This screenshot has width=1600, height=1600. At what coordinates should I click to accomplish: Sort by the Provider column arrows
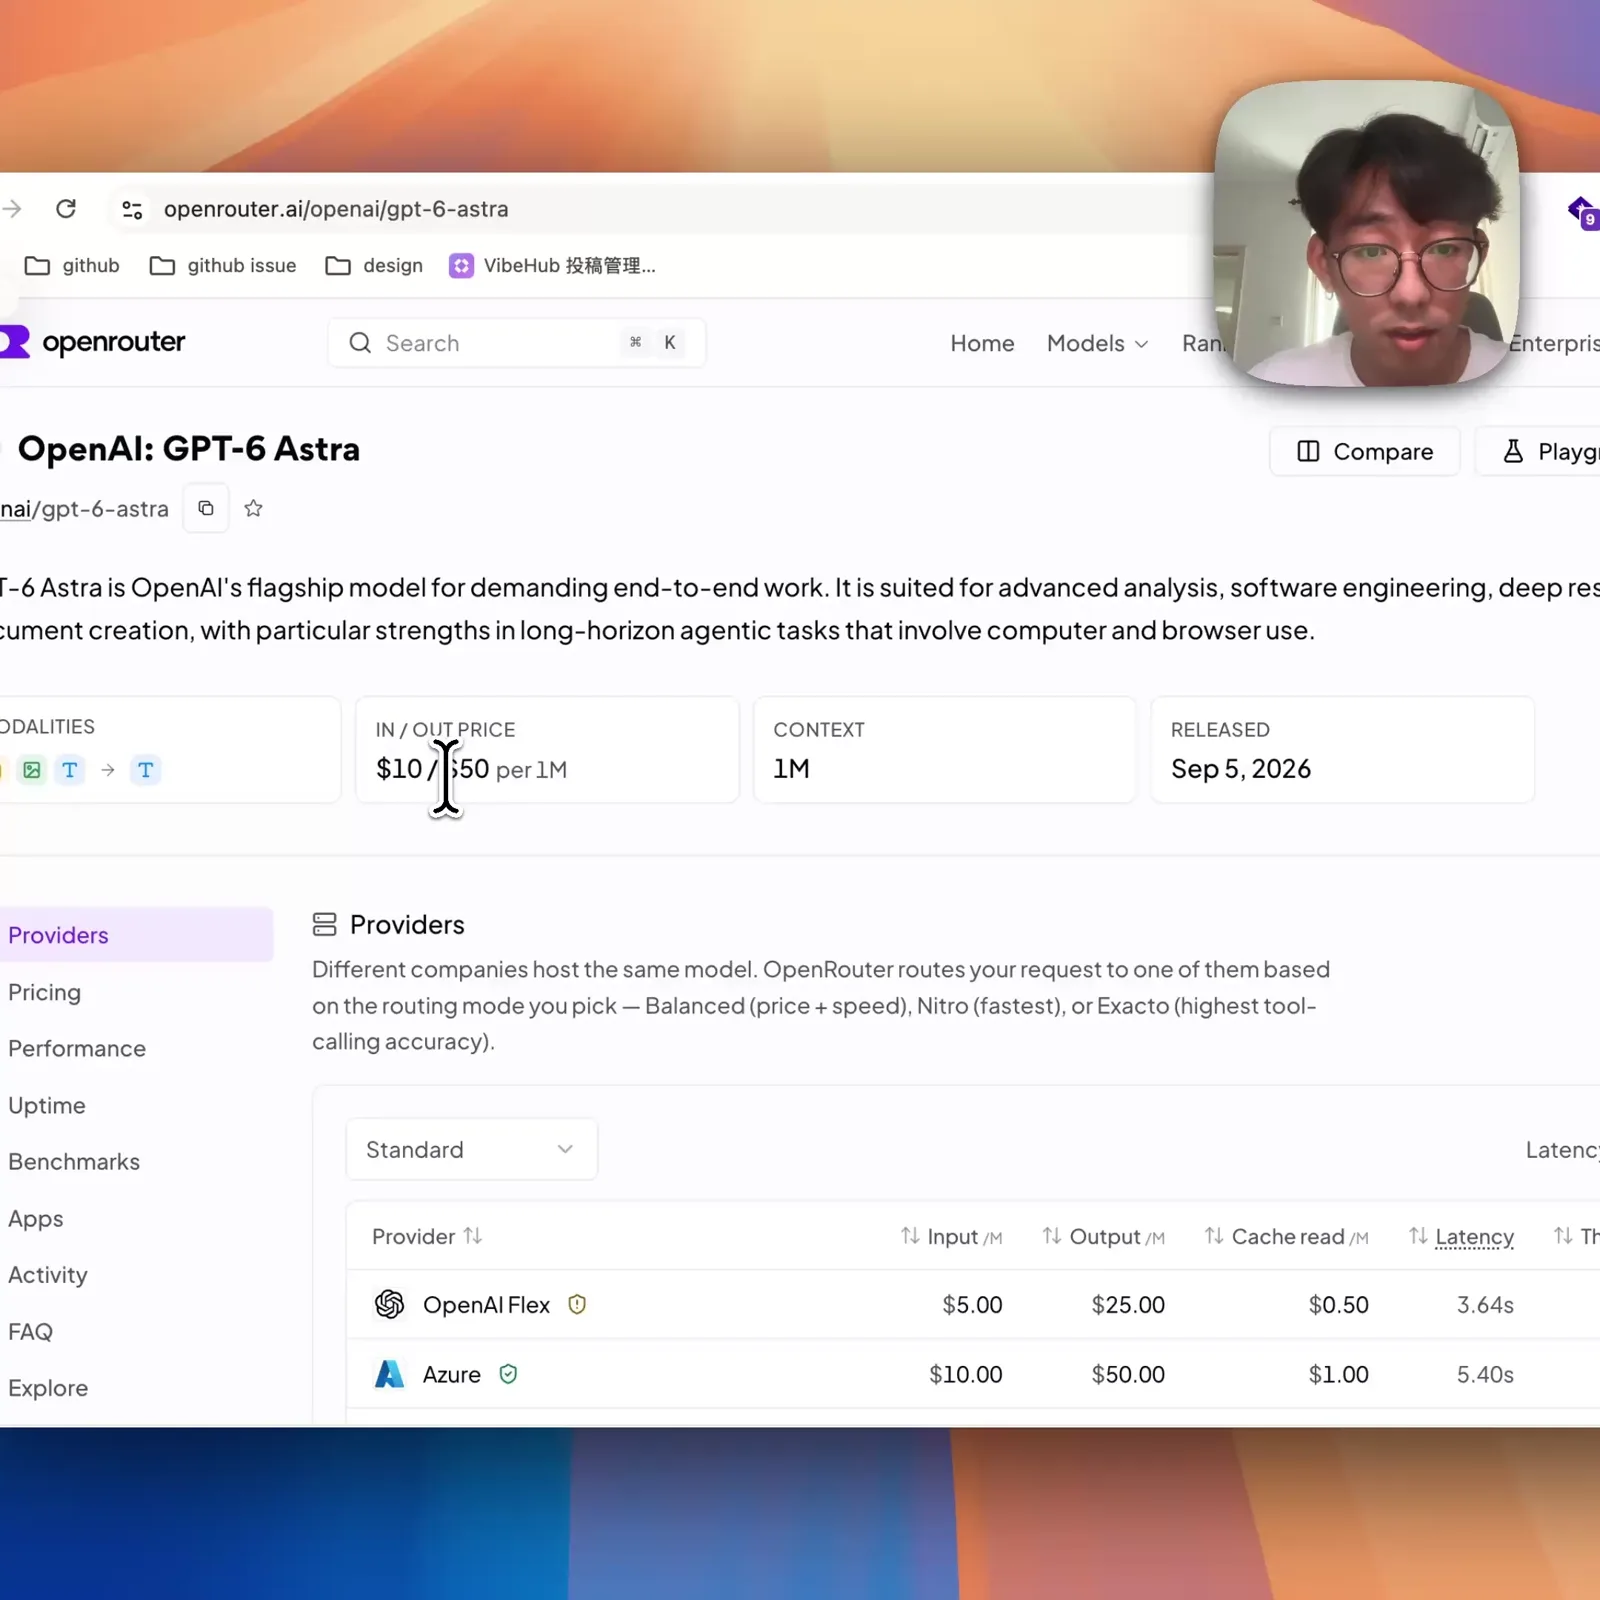tap(473, 1236)
